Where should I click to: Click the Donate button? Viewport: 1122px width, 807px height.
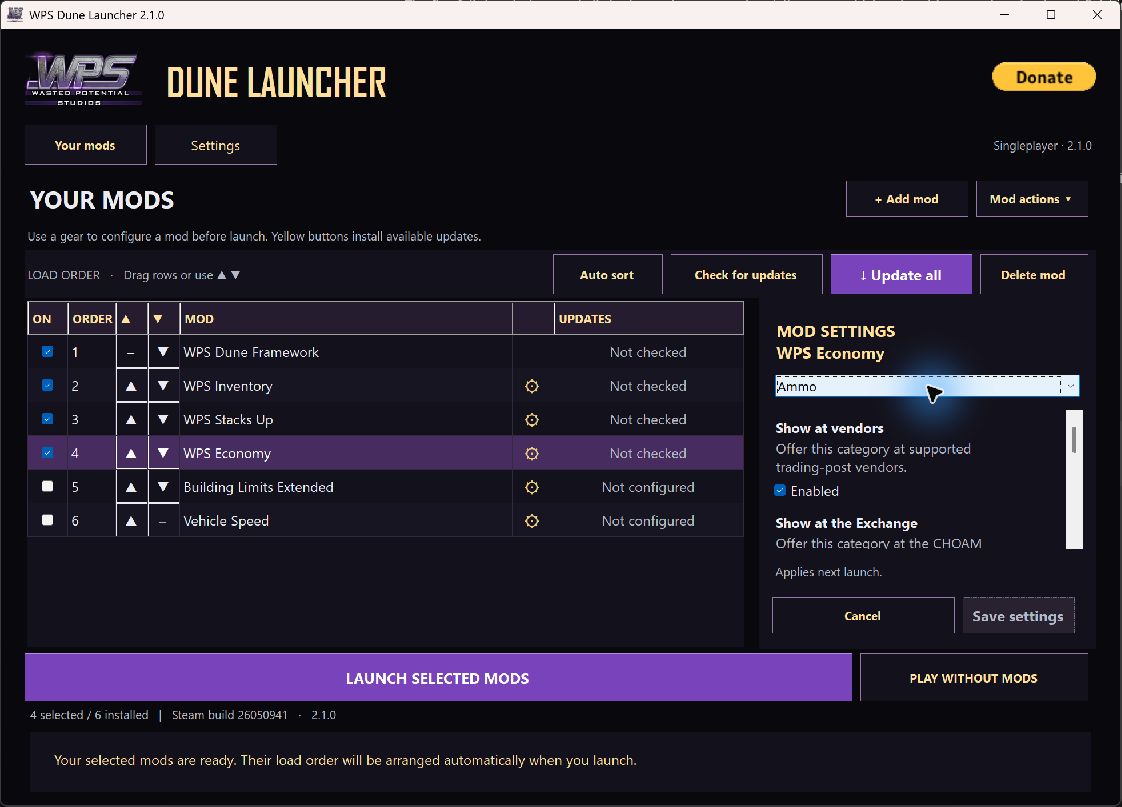click(x=1043, y=77)
